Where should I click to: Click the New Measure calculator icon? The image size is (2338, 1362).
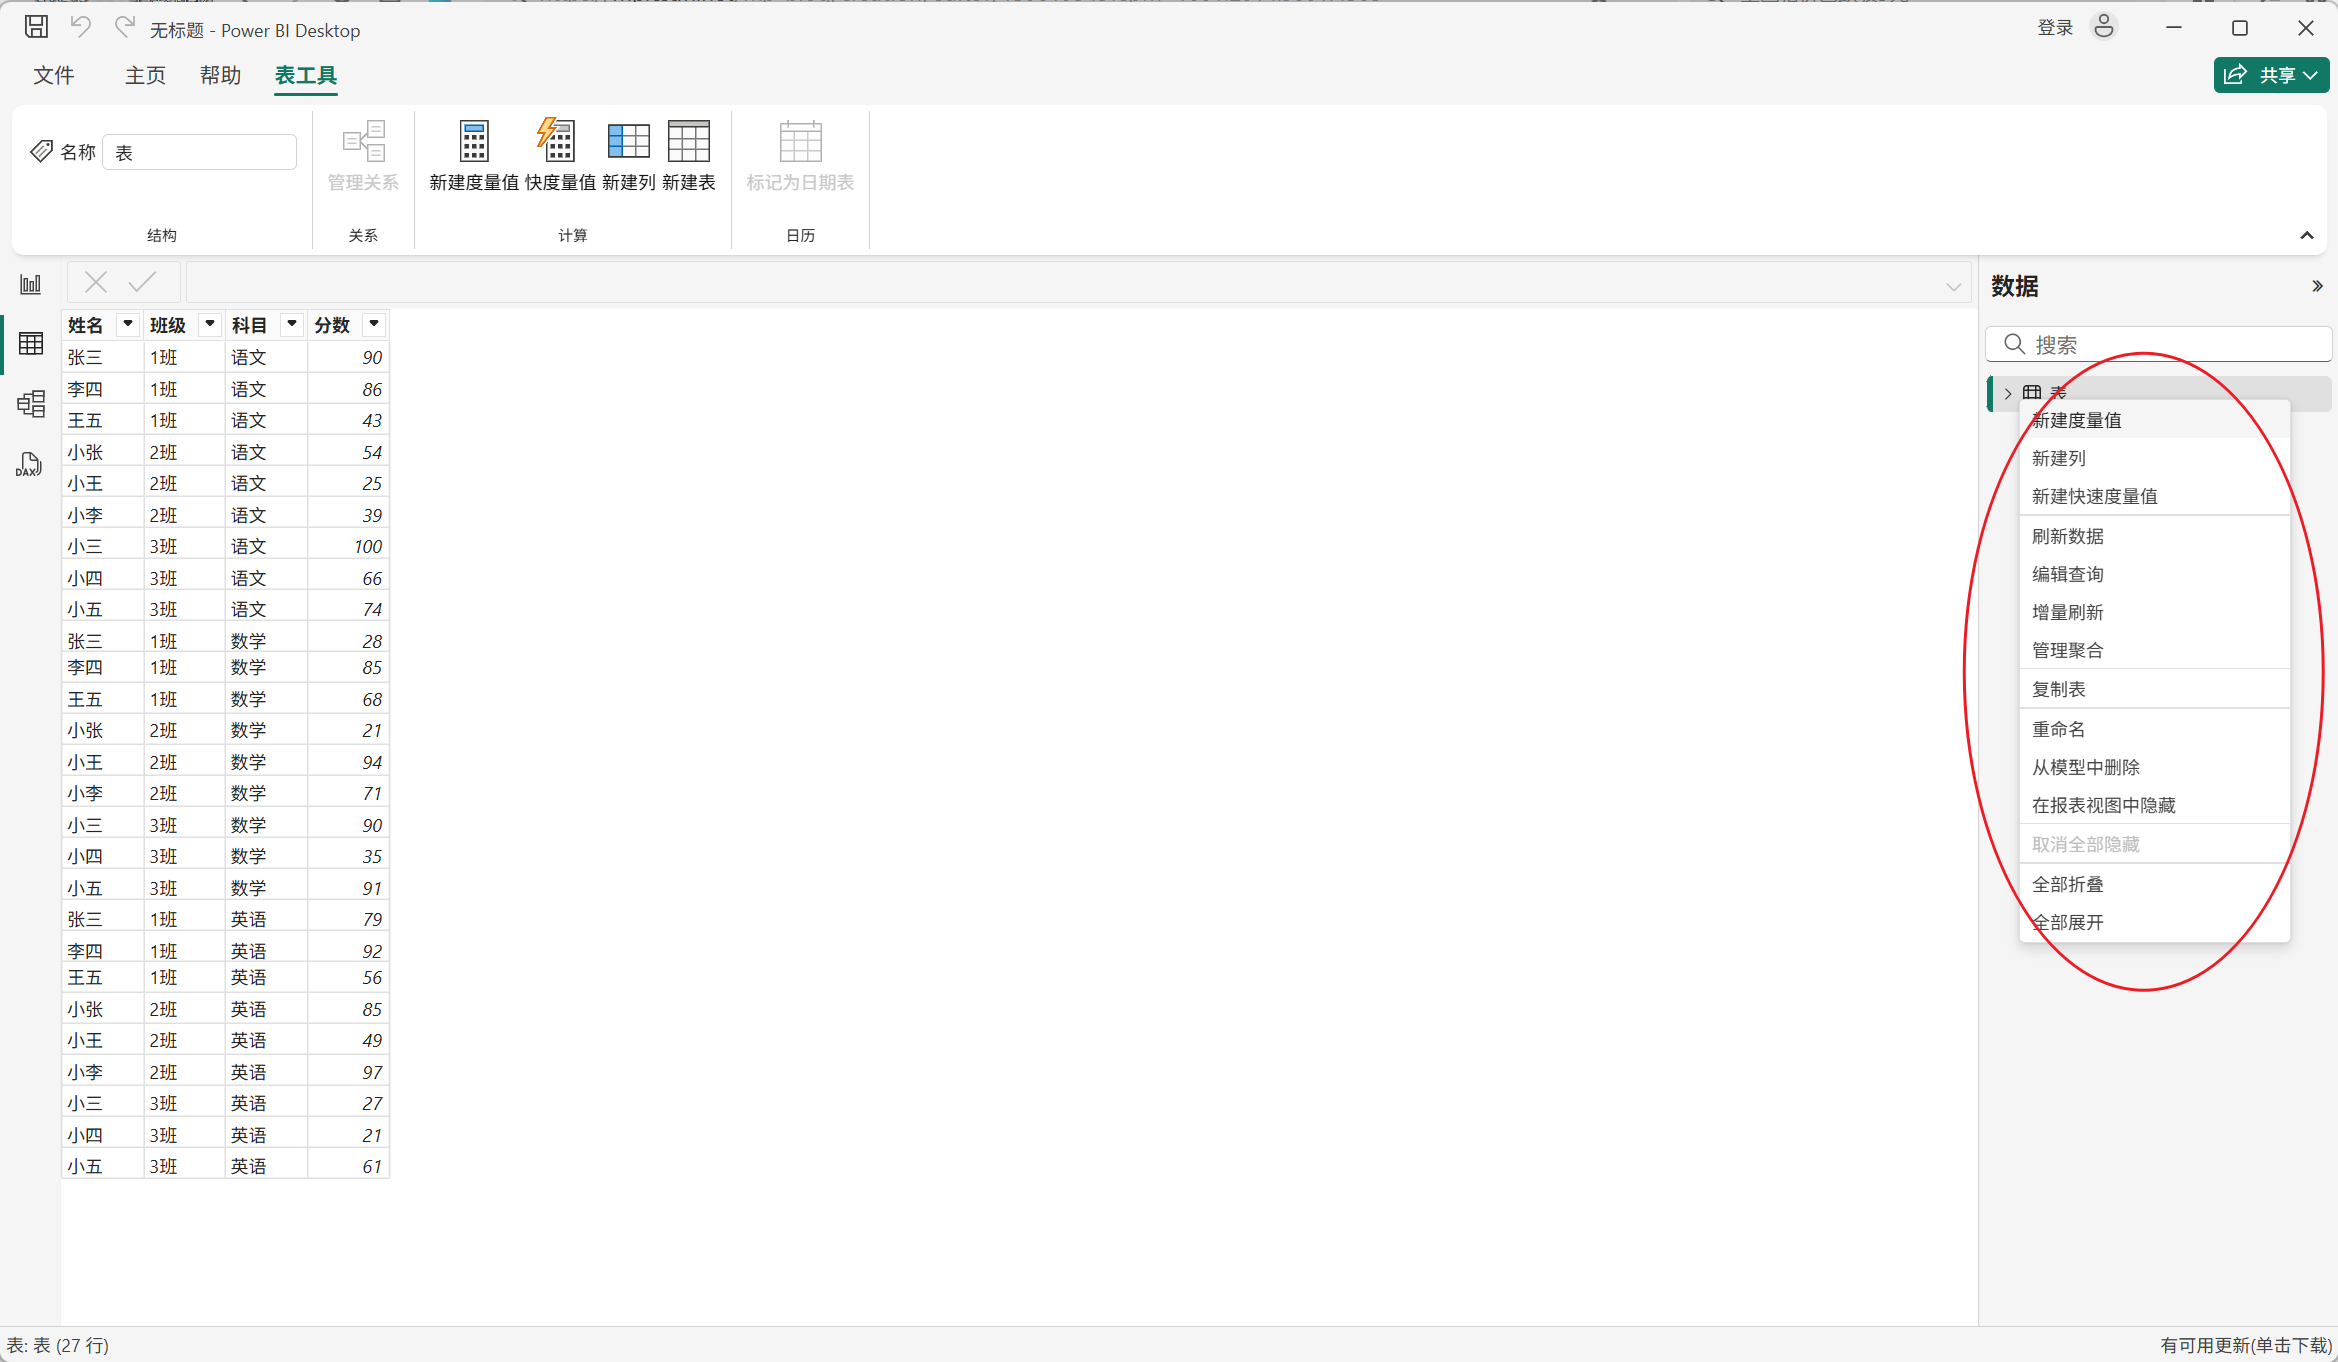click(x=474, y=143)
